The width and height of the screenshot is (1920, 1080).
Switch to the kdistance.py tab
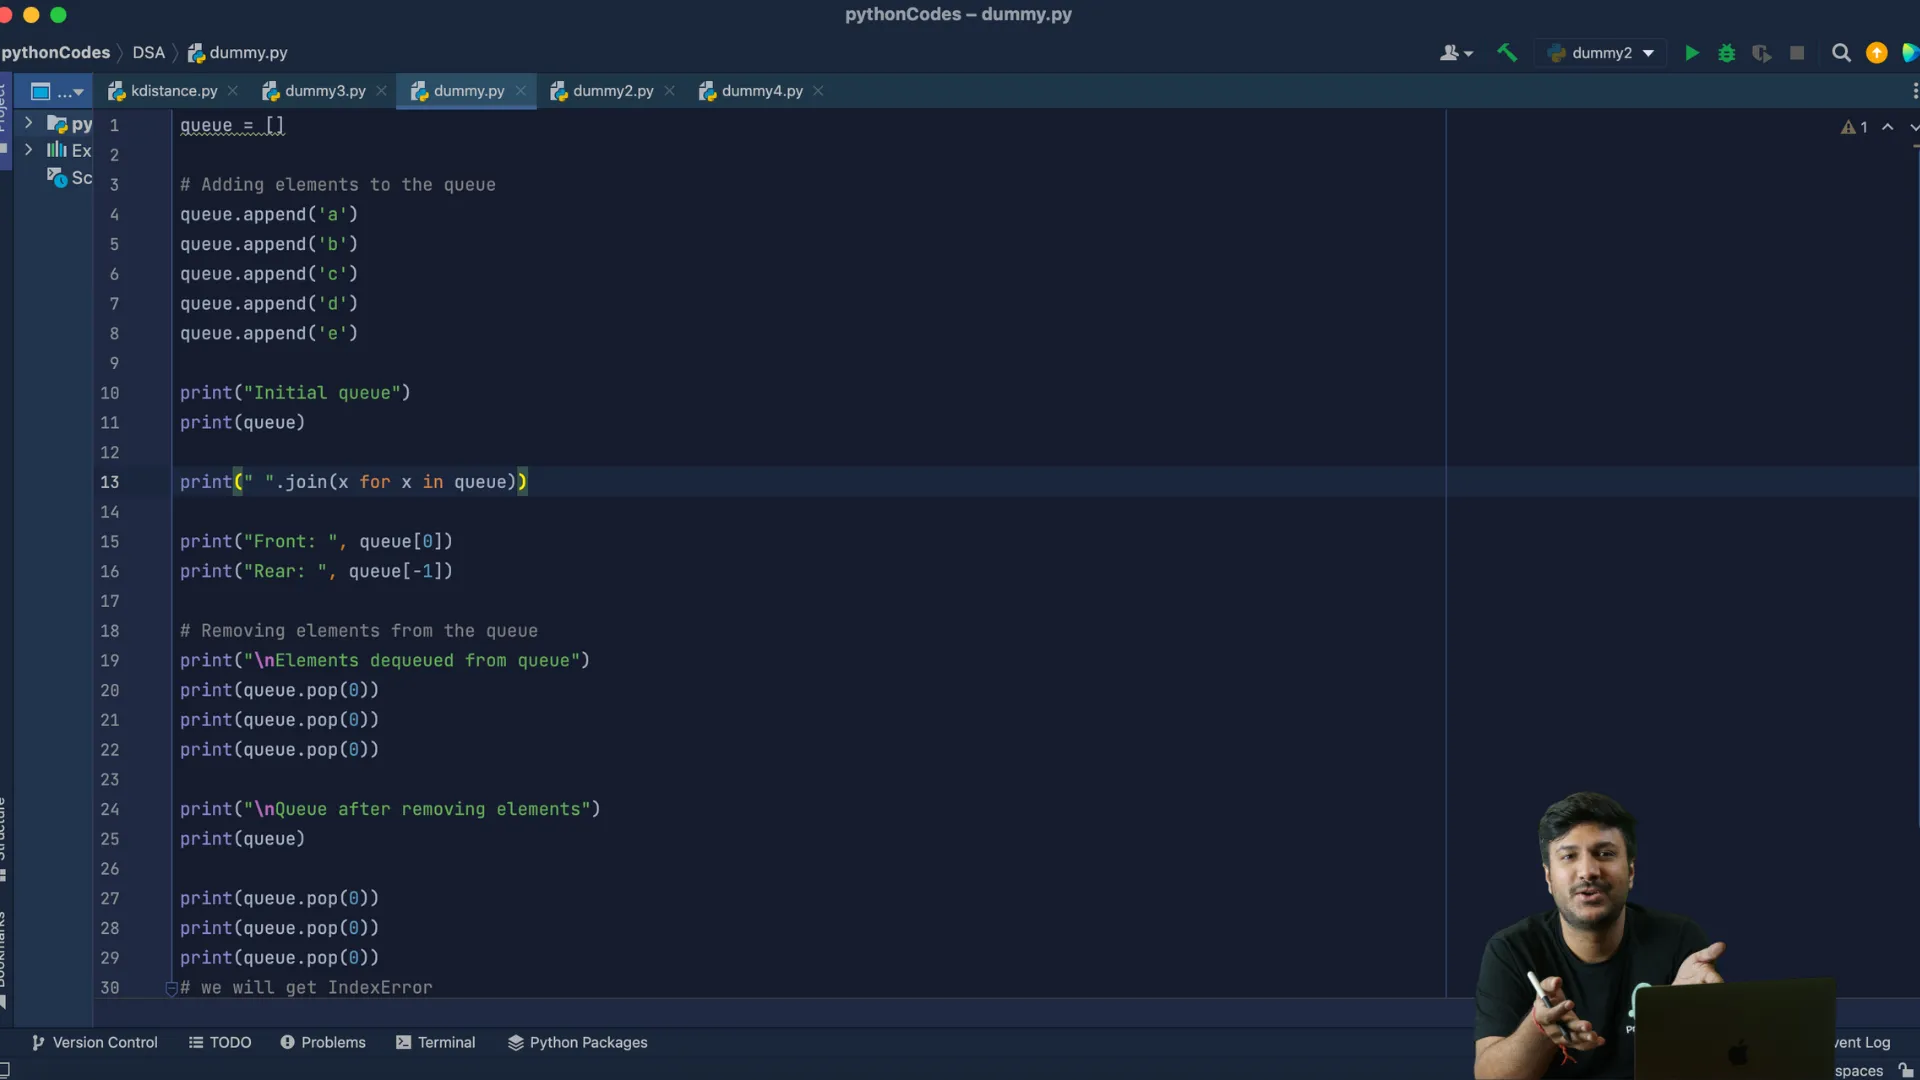click(x=173, y=91)
